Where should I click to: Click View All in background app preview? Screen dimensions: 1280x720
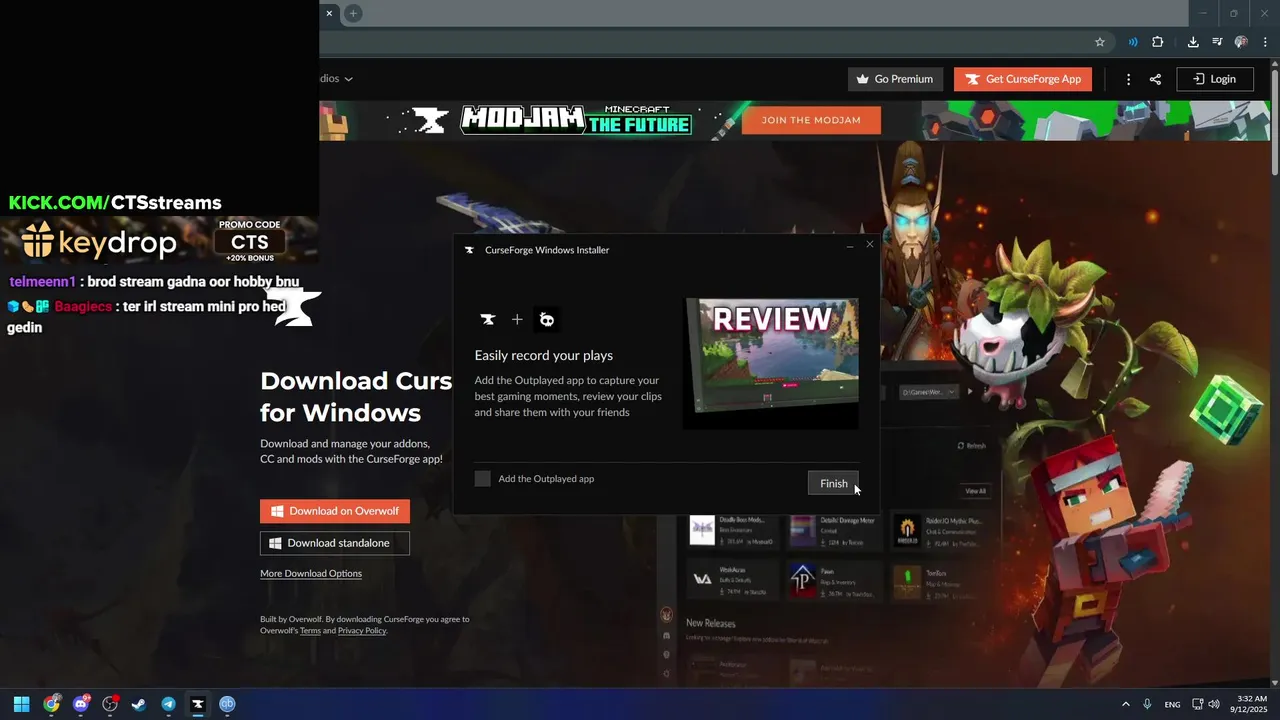(975, 491)
